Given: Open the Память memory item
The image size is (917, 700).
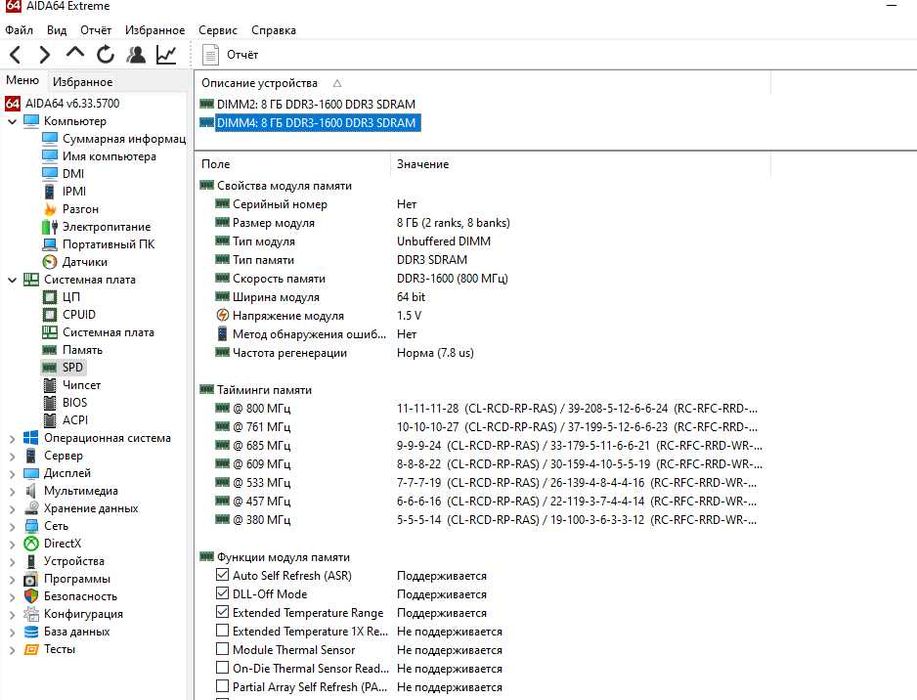Looking at the screenshot, I should [x=73, y=350].
